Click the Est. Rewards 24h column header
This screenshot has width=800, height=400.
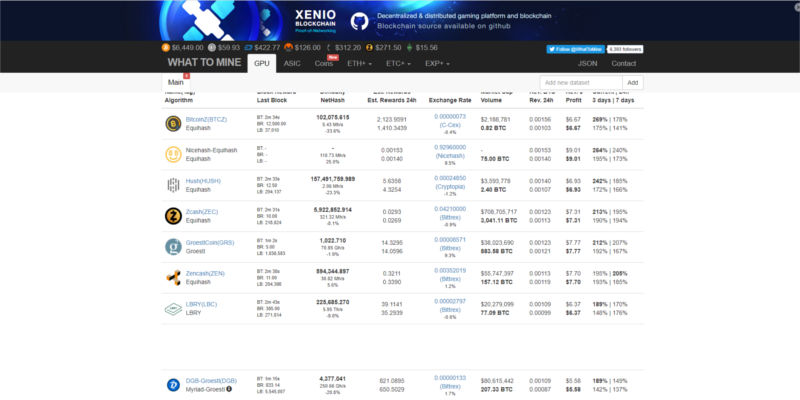coord(392,101)
